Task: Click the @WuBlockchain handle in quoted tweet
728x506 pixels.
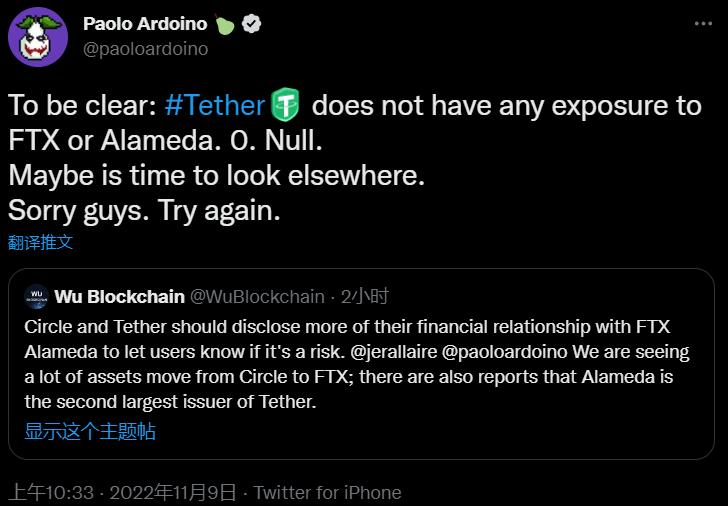Action: (257, 297)
